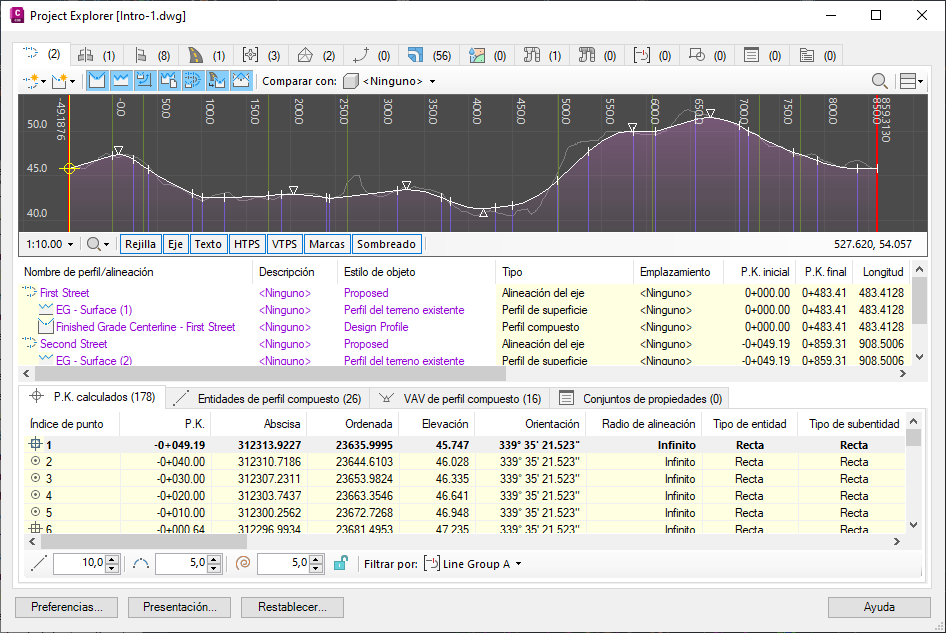Open the tab with count (8)
946x633 pixels.
click(150, 54)
